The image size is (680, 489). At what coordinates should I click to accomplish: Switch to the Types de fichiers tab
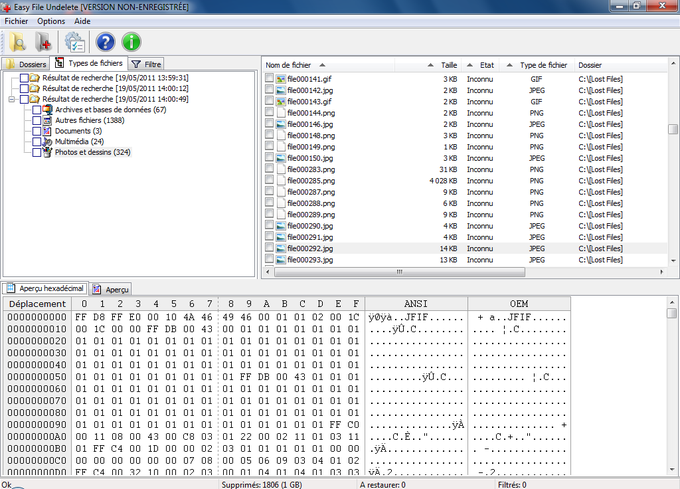point(89,63)
